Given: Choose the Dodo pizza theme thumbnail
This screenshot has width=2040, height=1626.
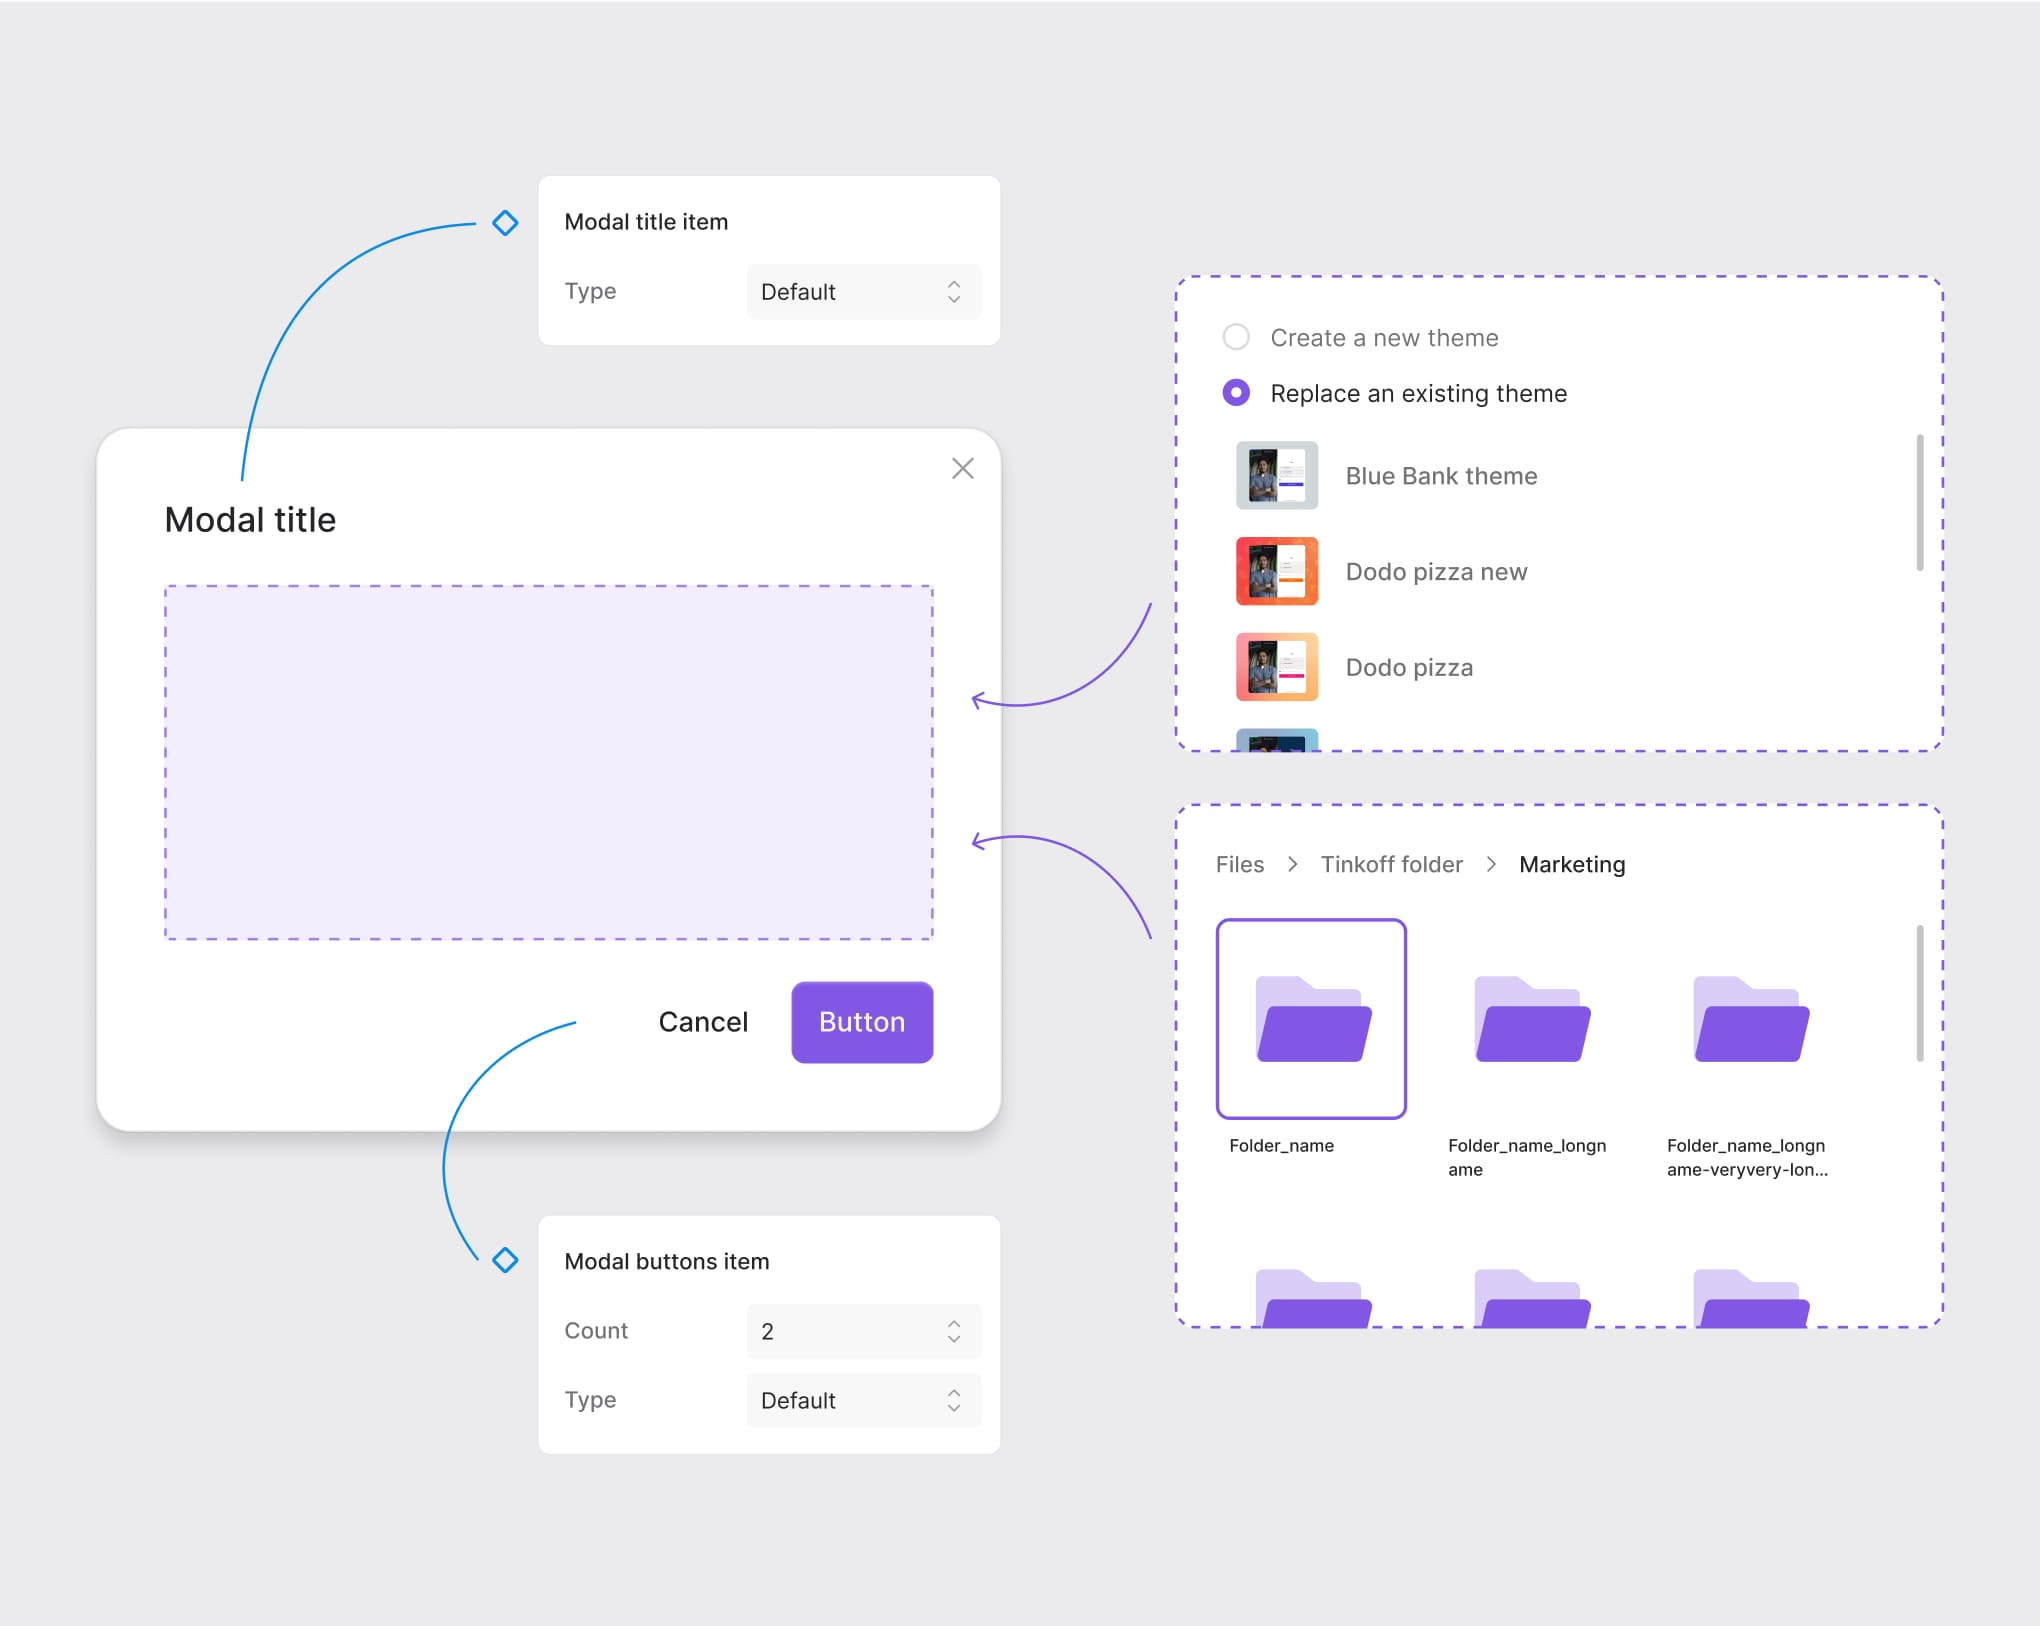Looking at the screenshot, I should coord(1276,667).
